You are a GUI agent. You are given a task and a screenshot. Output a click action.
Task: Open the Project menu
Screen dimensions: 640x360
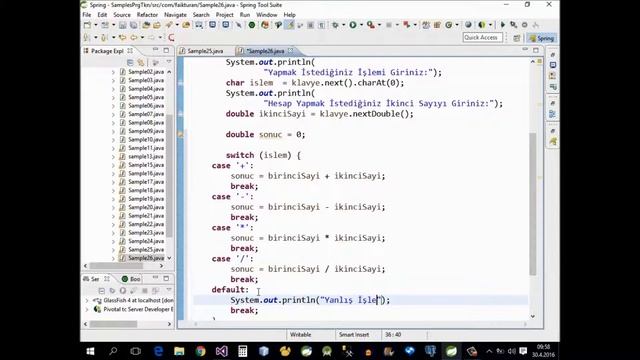tap(224, 15)
